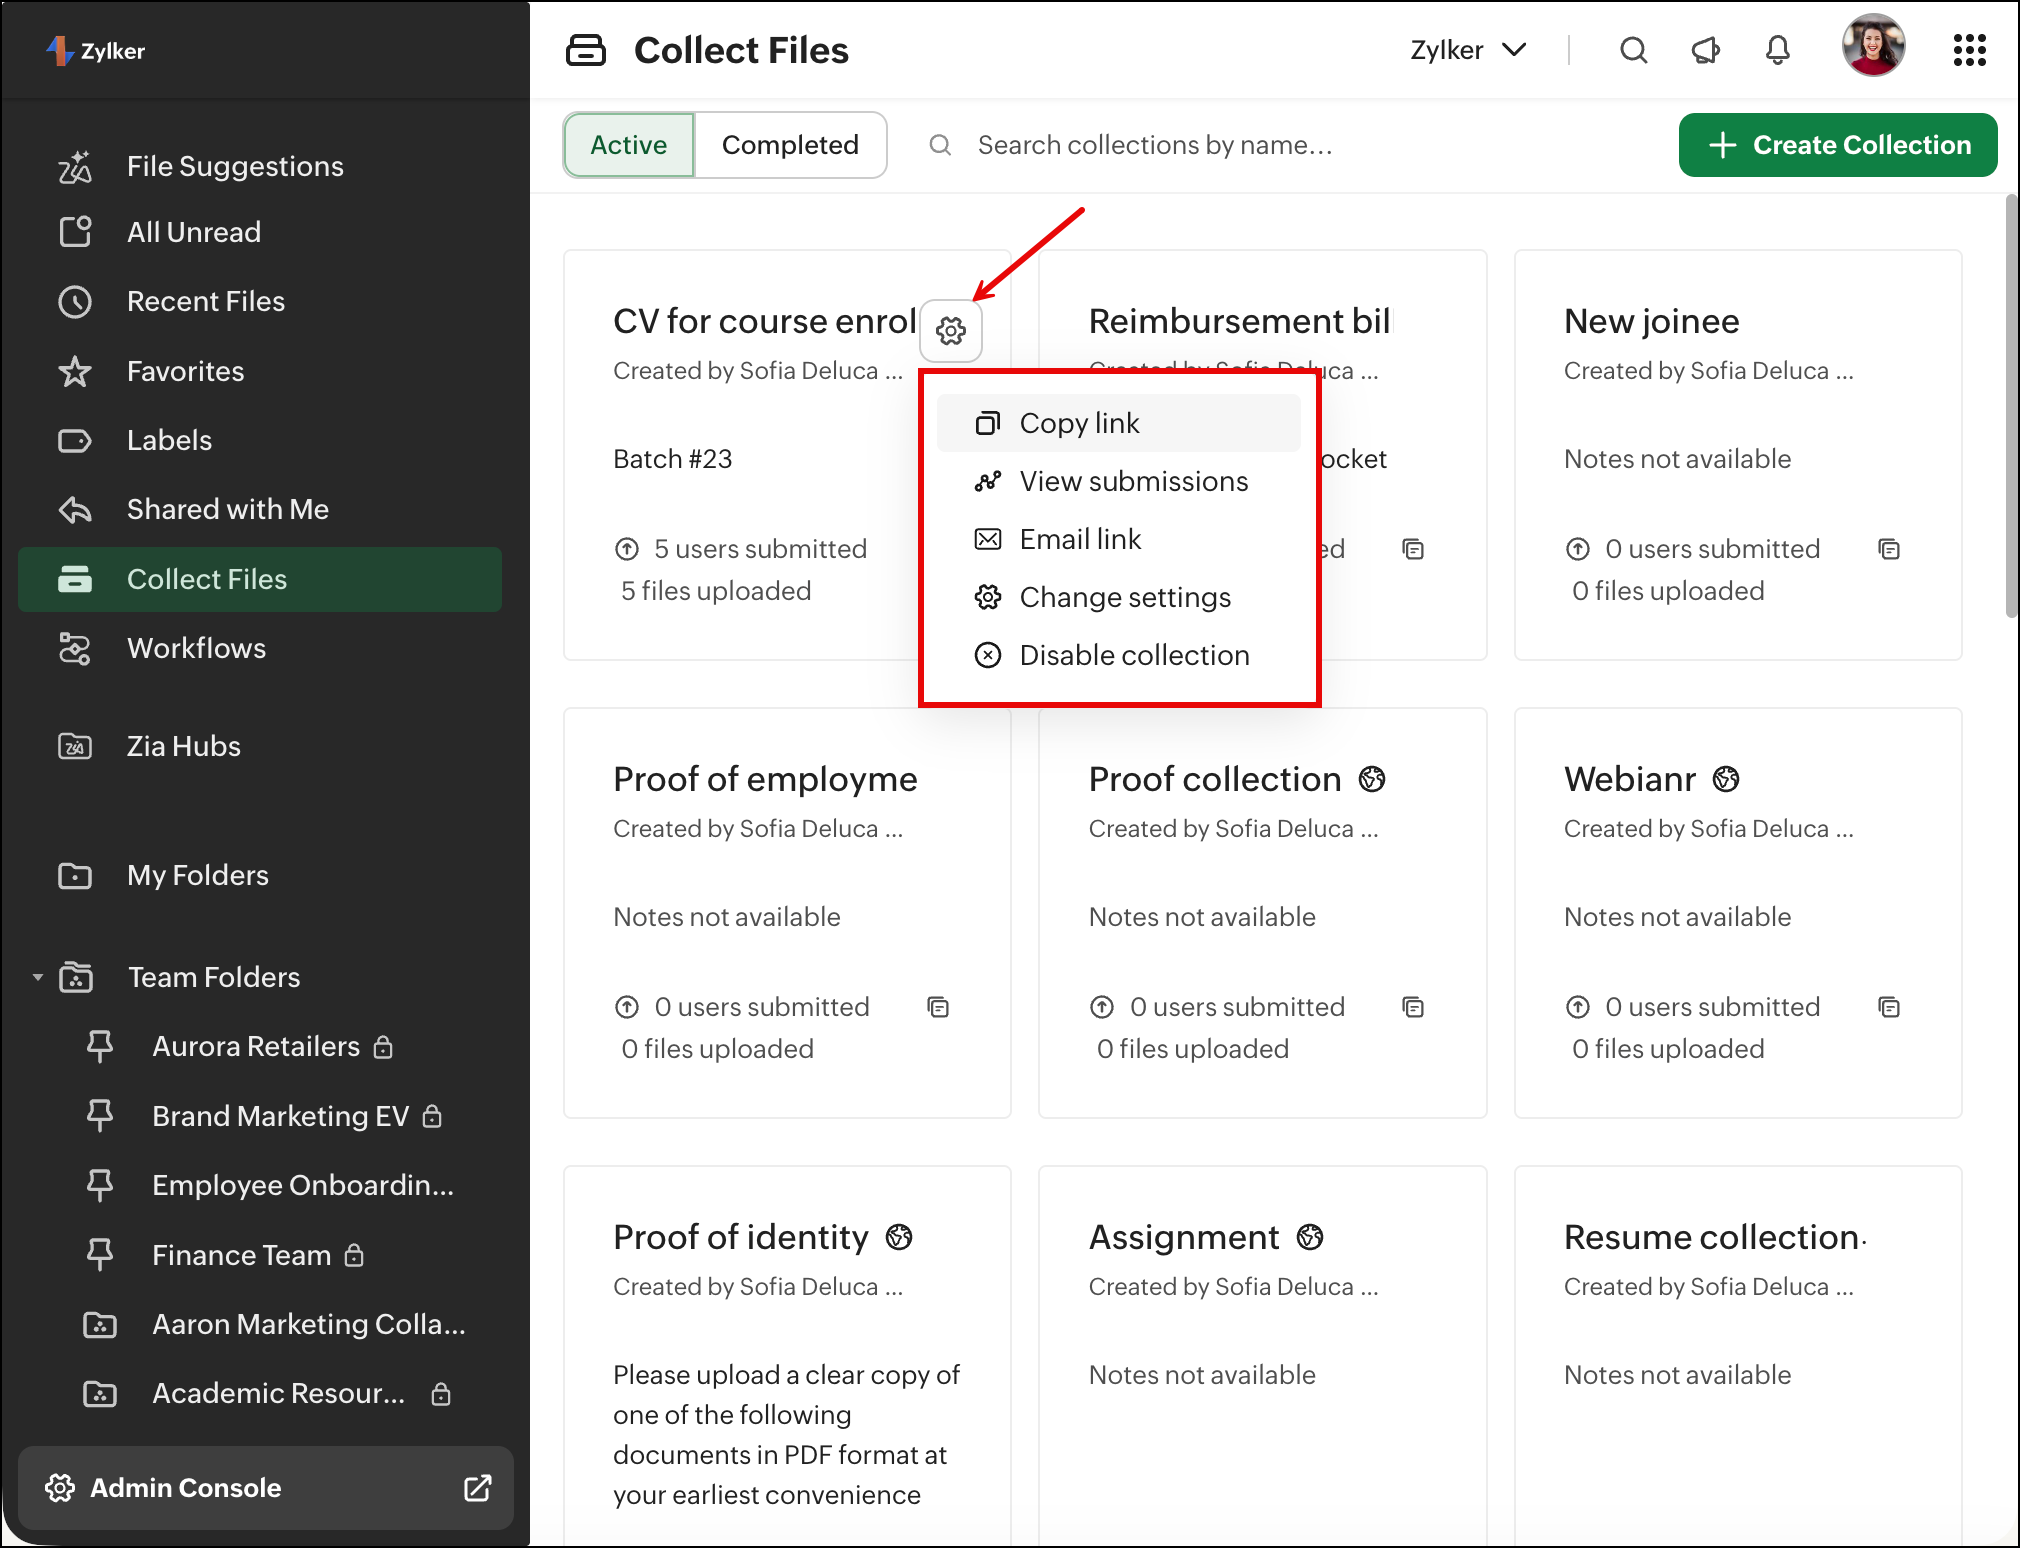
Task: Switch to Completed collections toggle
Action: (789, 145)
